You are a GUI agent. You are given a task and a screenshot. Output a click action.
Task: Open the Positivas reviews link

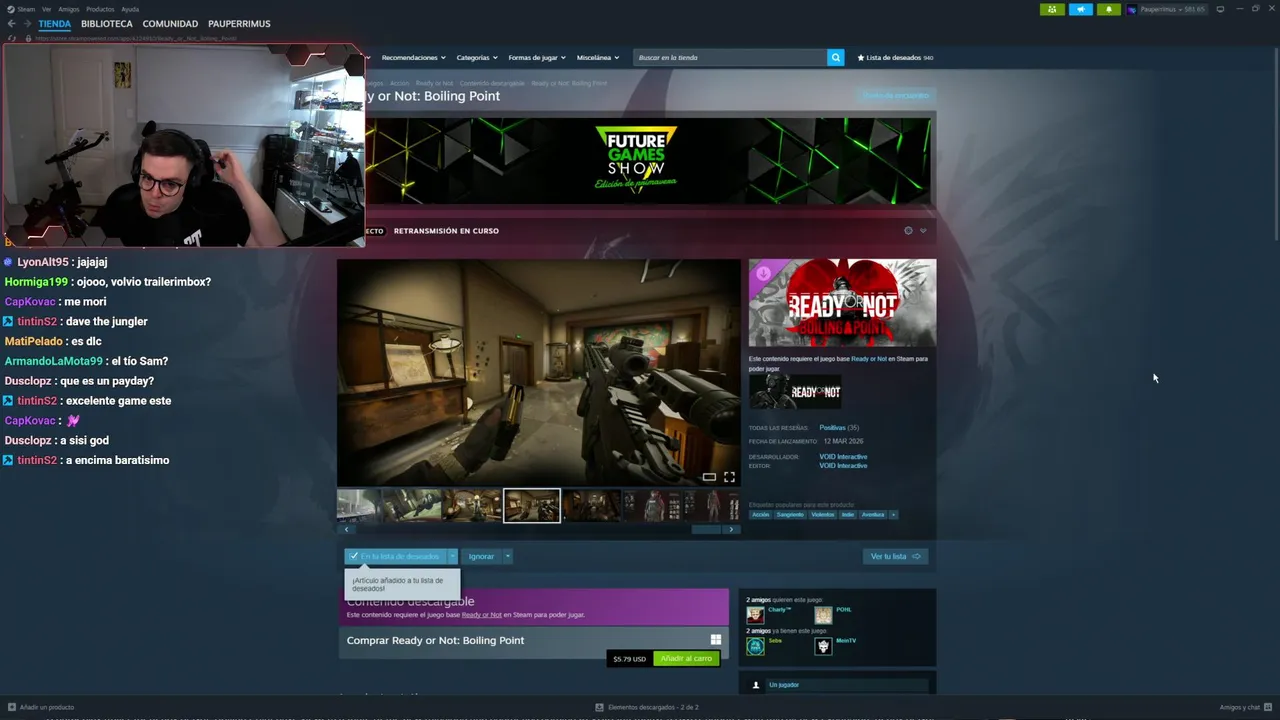pos(832,428)
